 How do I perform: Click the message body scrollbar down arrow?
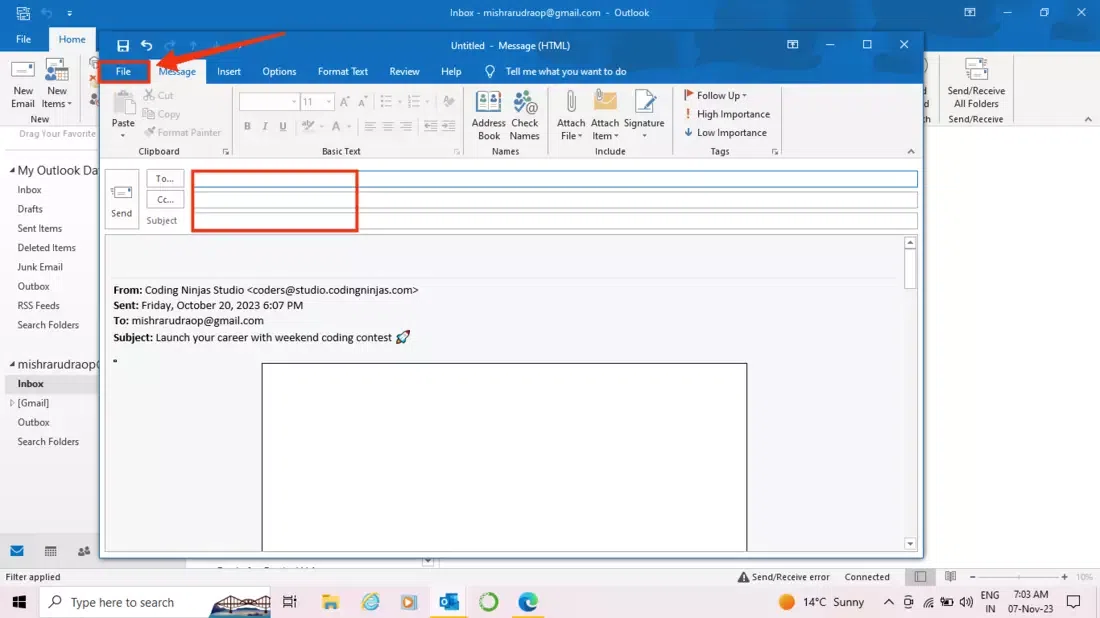[910, 544]
